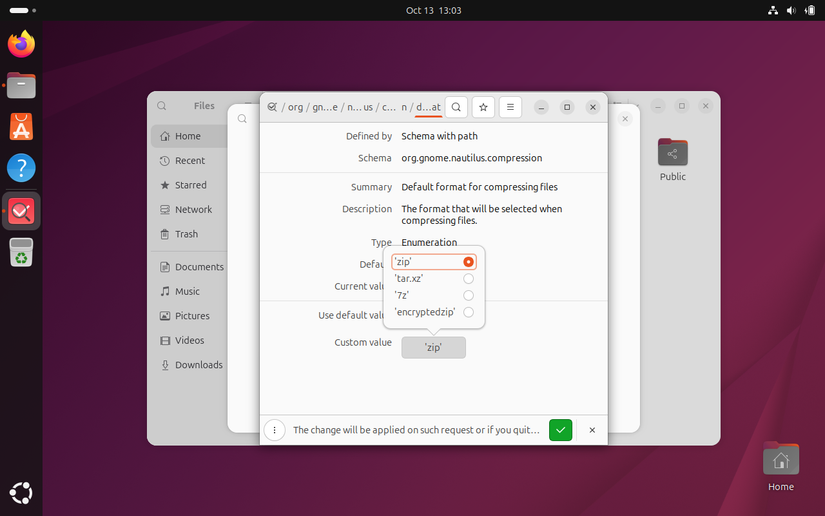Click dconf root path icon
The height and width of the screenshot is (516, 825).
click(x=272, y=107)
